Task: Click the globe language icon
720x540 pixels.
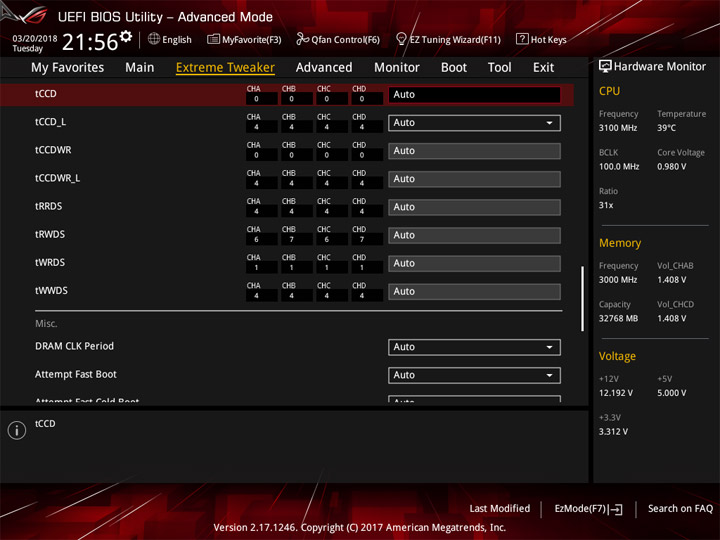Action: click(154, 39)
